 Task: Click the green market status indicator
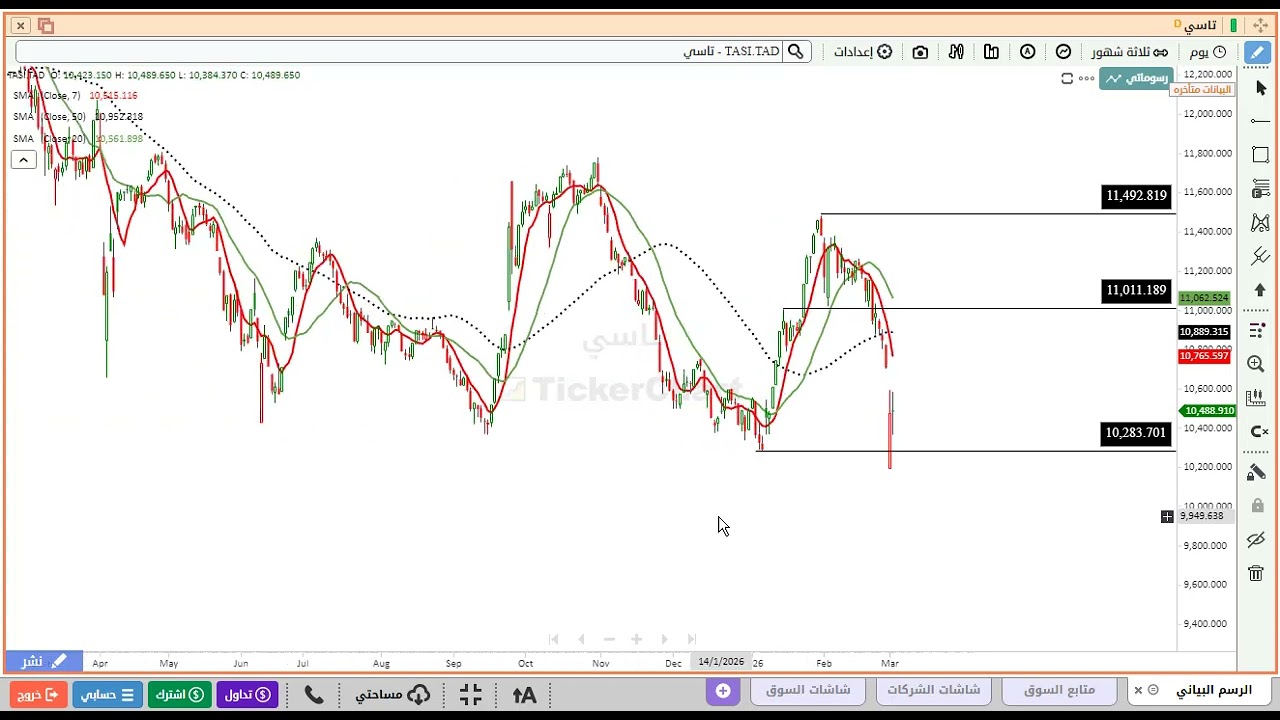1233,25
